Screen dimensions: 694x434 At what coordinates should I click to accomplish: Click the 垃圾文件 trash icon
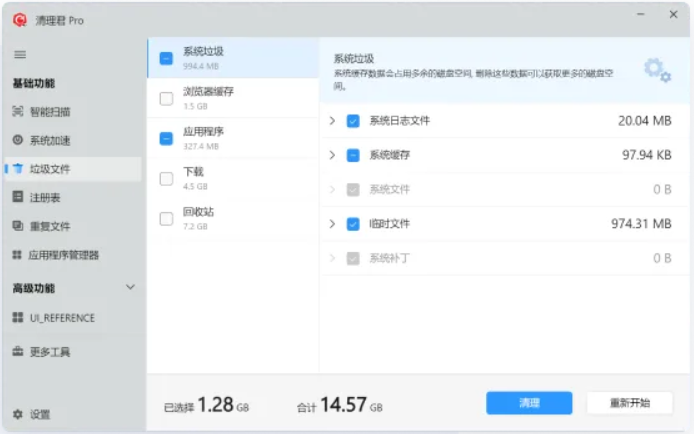[x=18, y=169]
